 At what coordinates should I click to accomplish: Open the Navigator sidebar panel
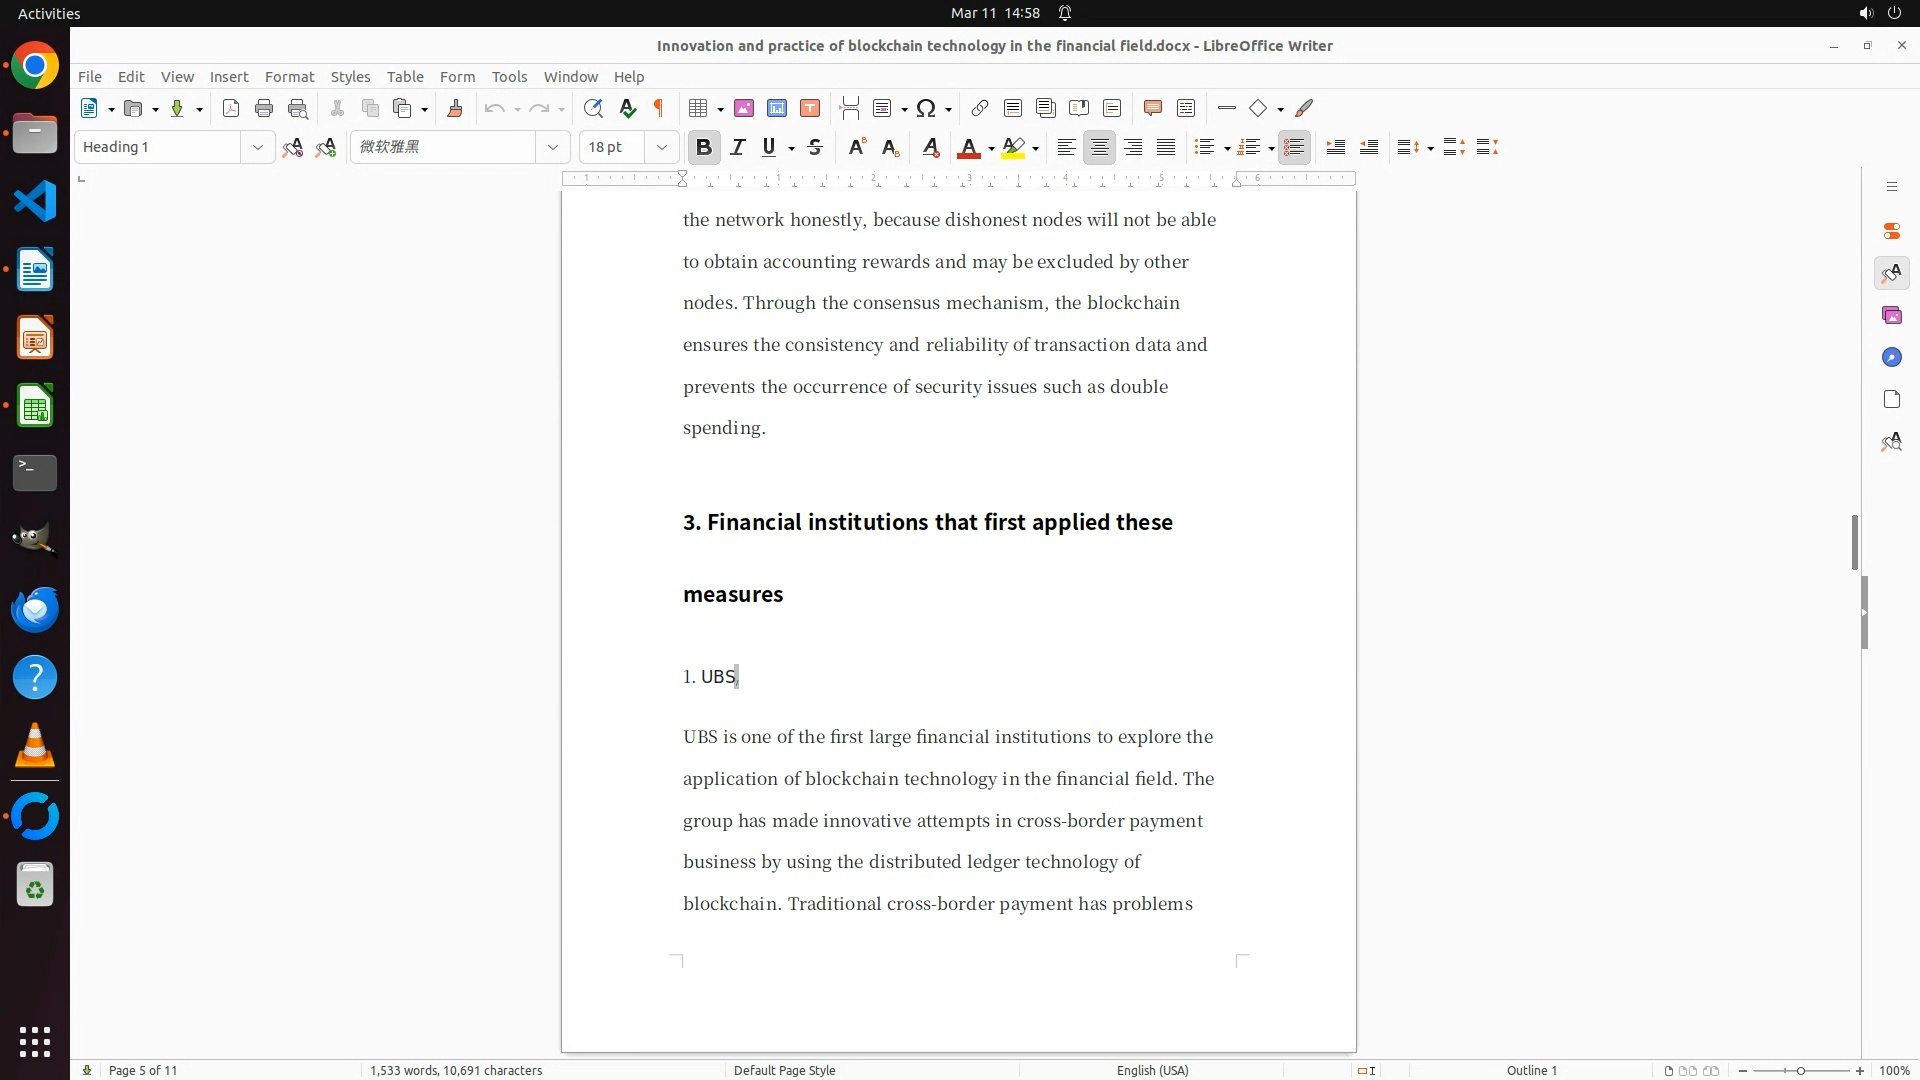[1891, 358]
